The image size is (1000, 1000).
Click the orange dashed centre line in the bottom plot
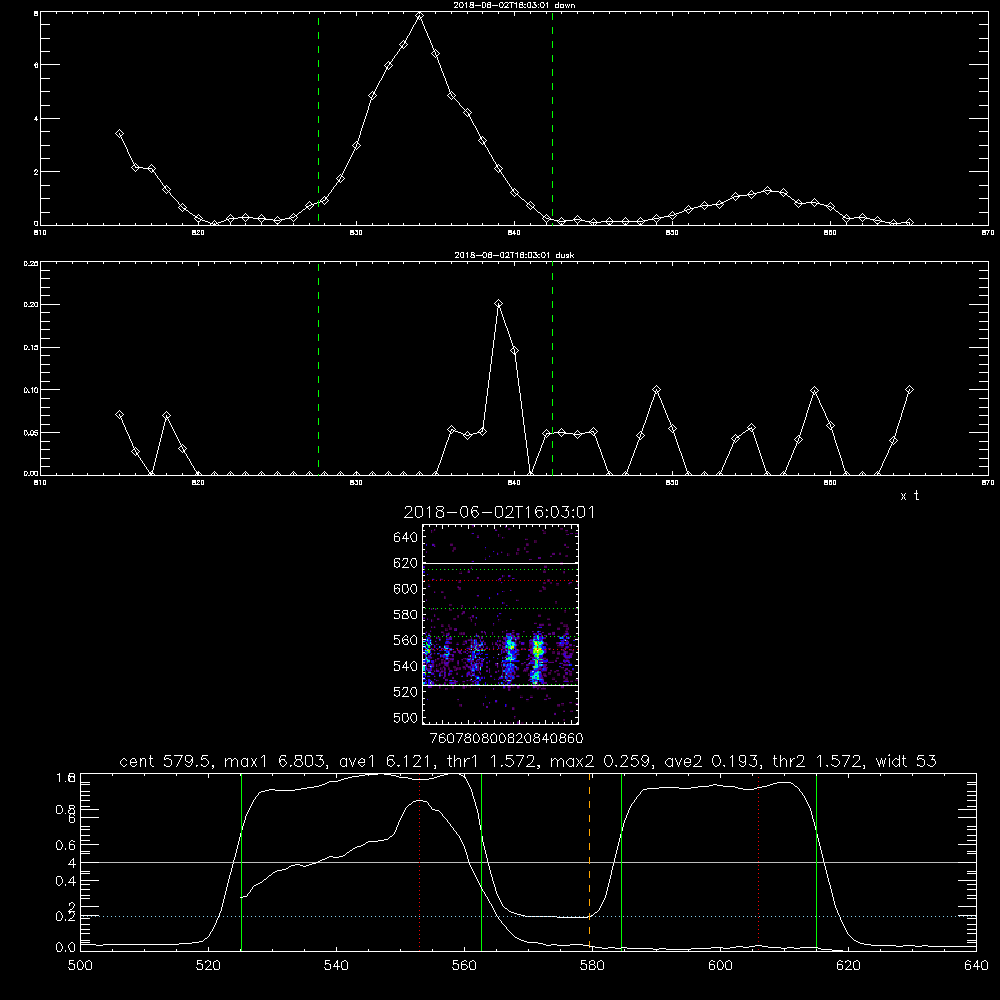coord(589,861)
